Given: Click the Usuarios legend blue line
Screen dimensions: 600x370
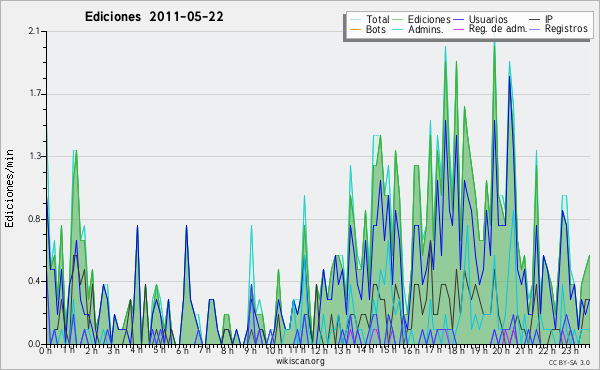Looking at the screenshot, I should point(458,20).
